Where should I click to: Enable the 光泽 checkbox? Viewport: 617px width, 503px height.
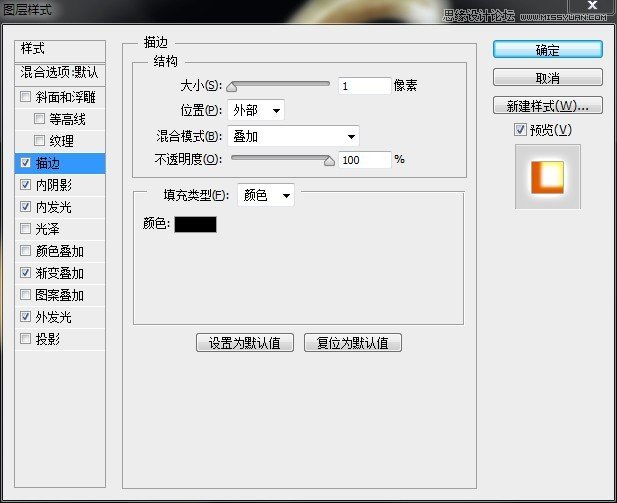click(25, 228)
